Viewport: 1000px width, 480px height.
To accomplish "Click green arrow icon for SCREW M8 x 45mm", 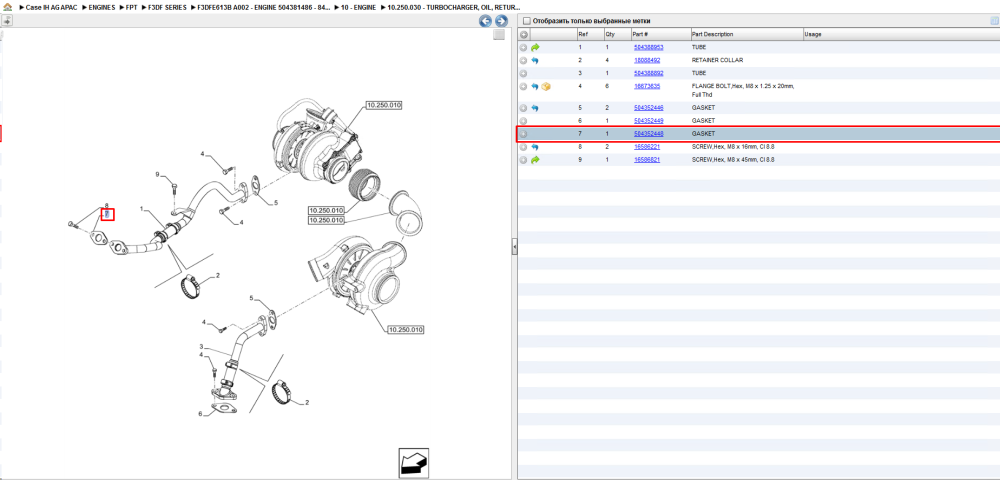I will click(535, 160).
